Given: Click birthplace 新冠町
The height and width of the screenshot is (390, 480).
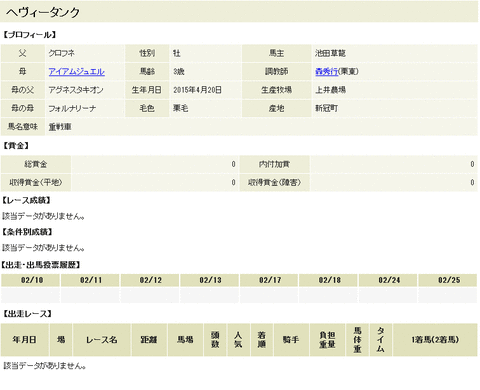Looking at the screenshot, I should coord(326,108).
